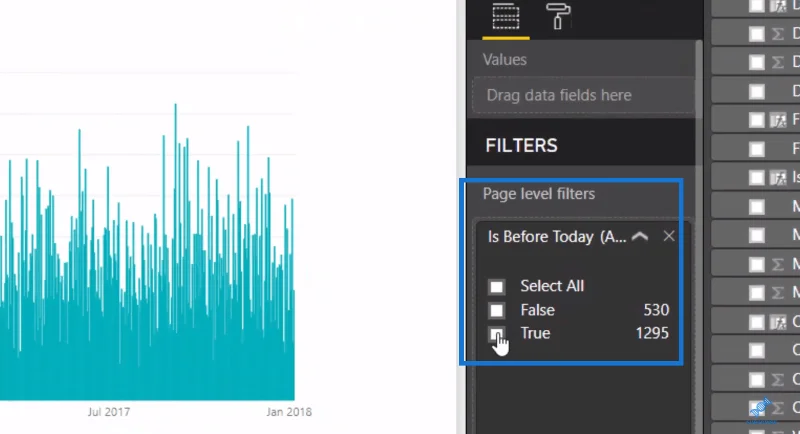This screenshot has width=800, height=434.
Task: Click the Jan 2018 axis label
Action: click(x=289, y=412)
